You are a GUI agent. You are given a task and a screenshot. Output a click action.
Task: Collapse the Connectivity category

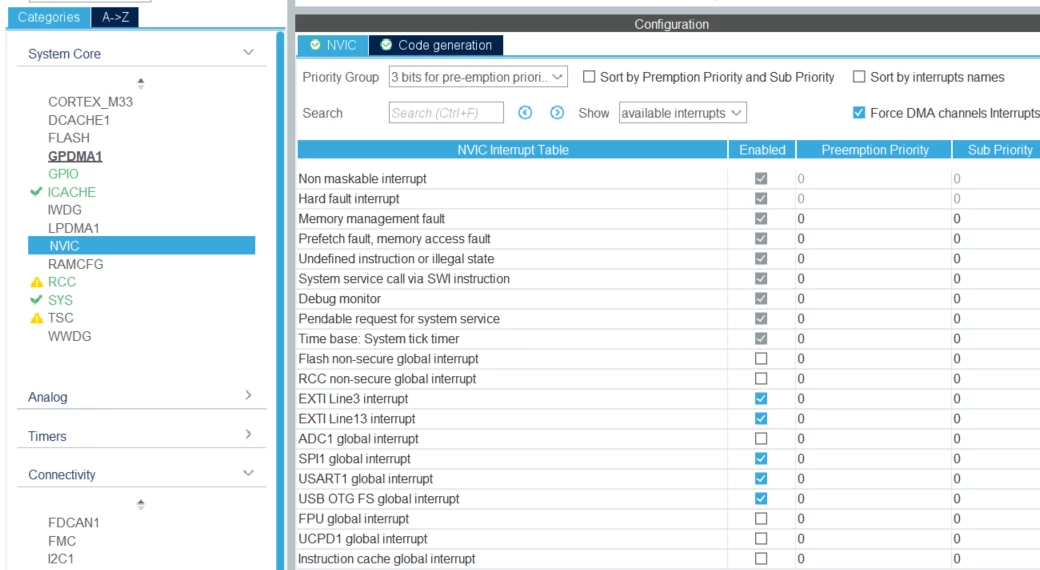[x=248, y=474]
